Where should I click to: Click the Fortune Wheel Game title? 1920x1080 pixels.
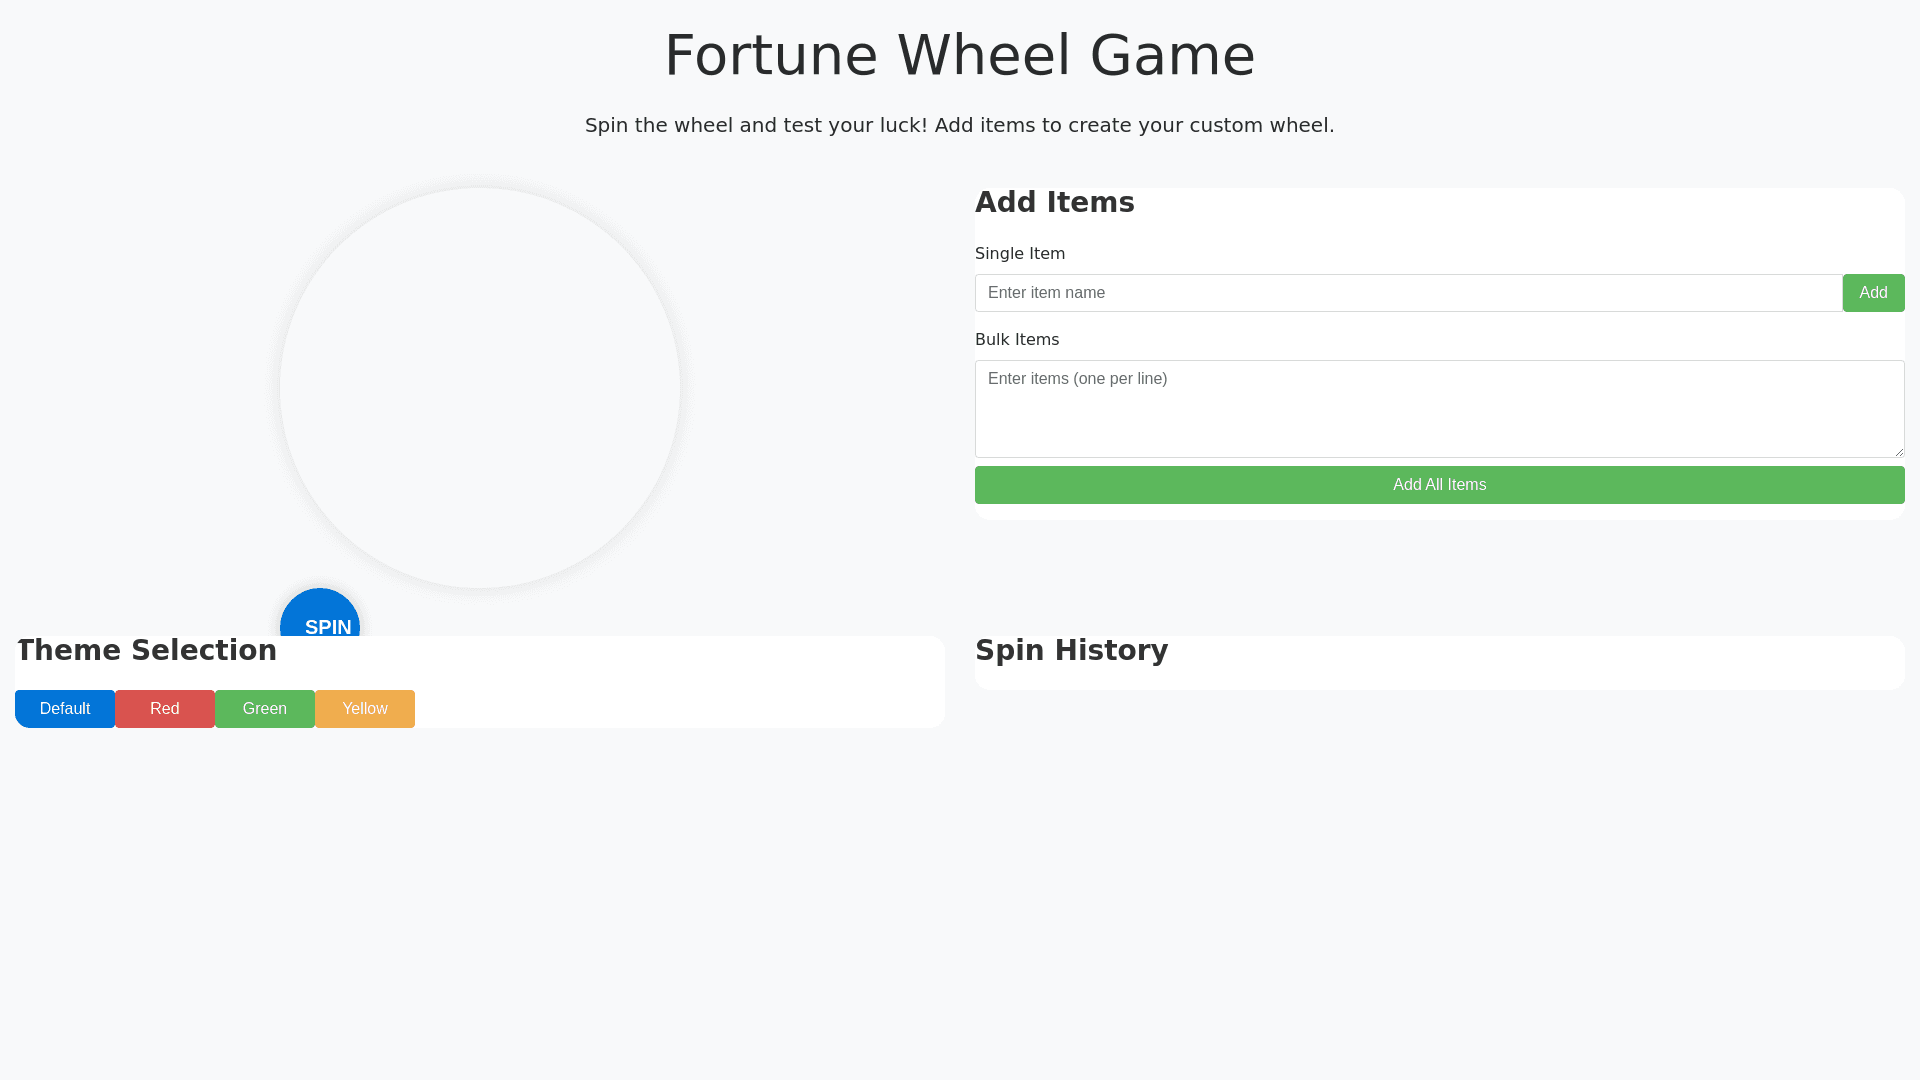[x=960, y=55]
